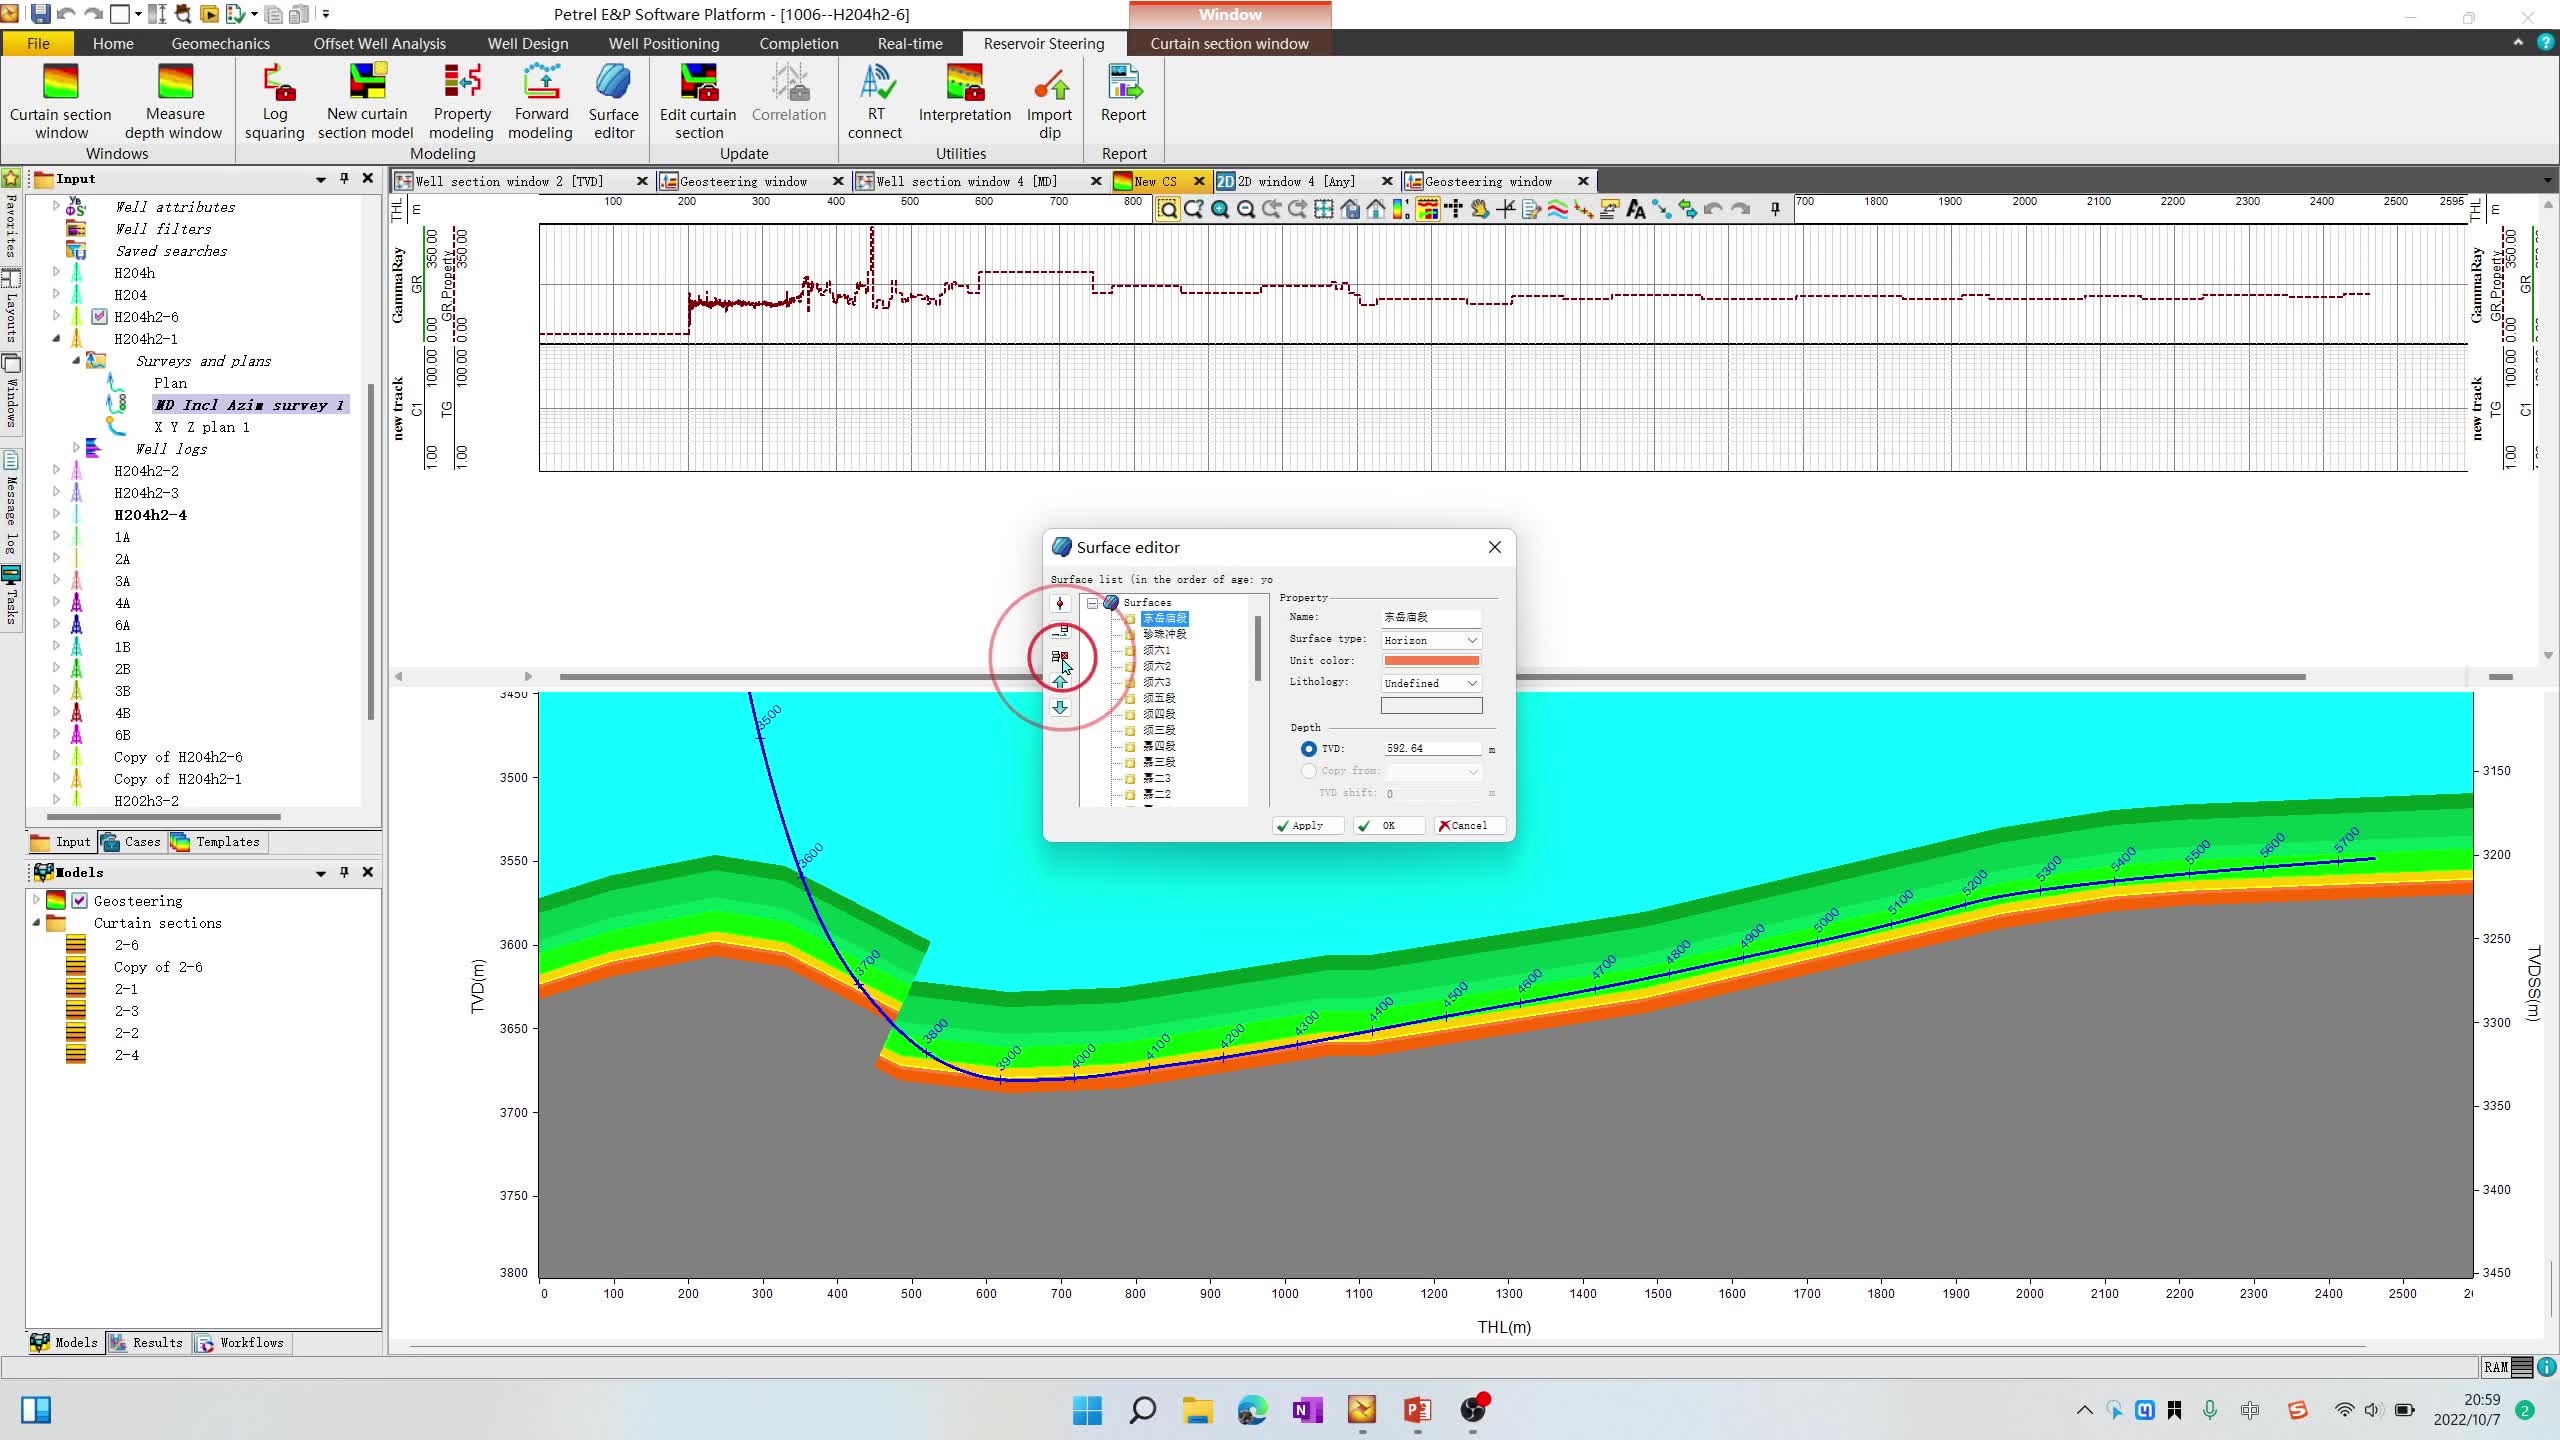Open the Input pane dropdown arrow
The width and height of the screenshot is (2560, 1440).
tap(321, 179)
